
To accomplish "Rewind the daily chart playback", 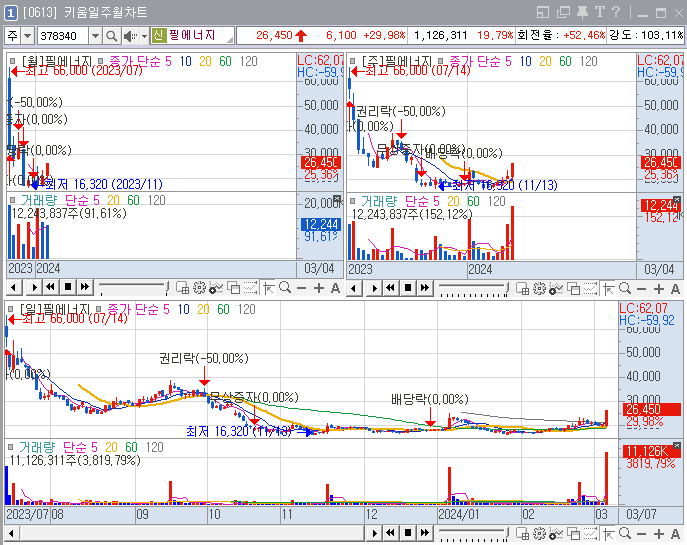I will click(x=390, y=533).
